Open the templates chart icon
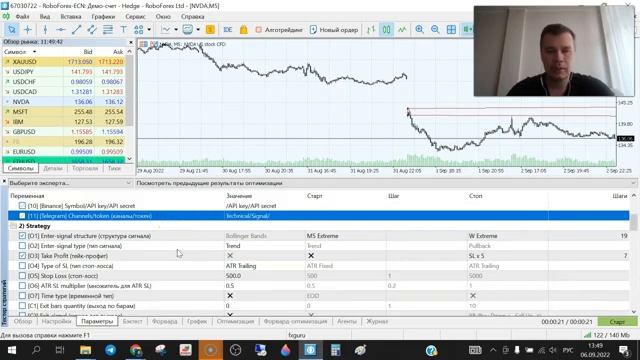 pos(188,29)
